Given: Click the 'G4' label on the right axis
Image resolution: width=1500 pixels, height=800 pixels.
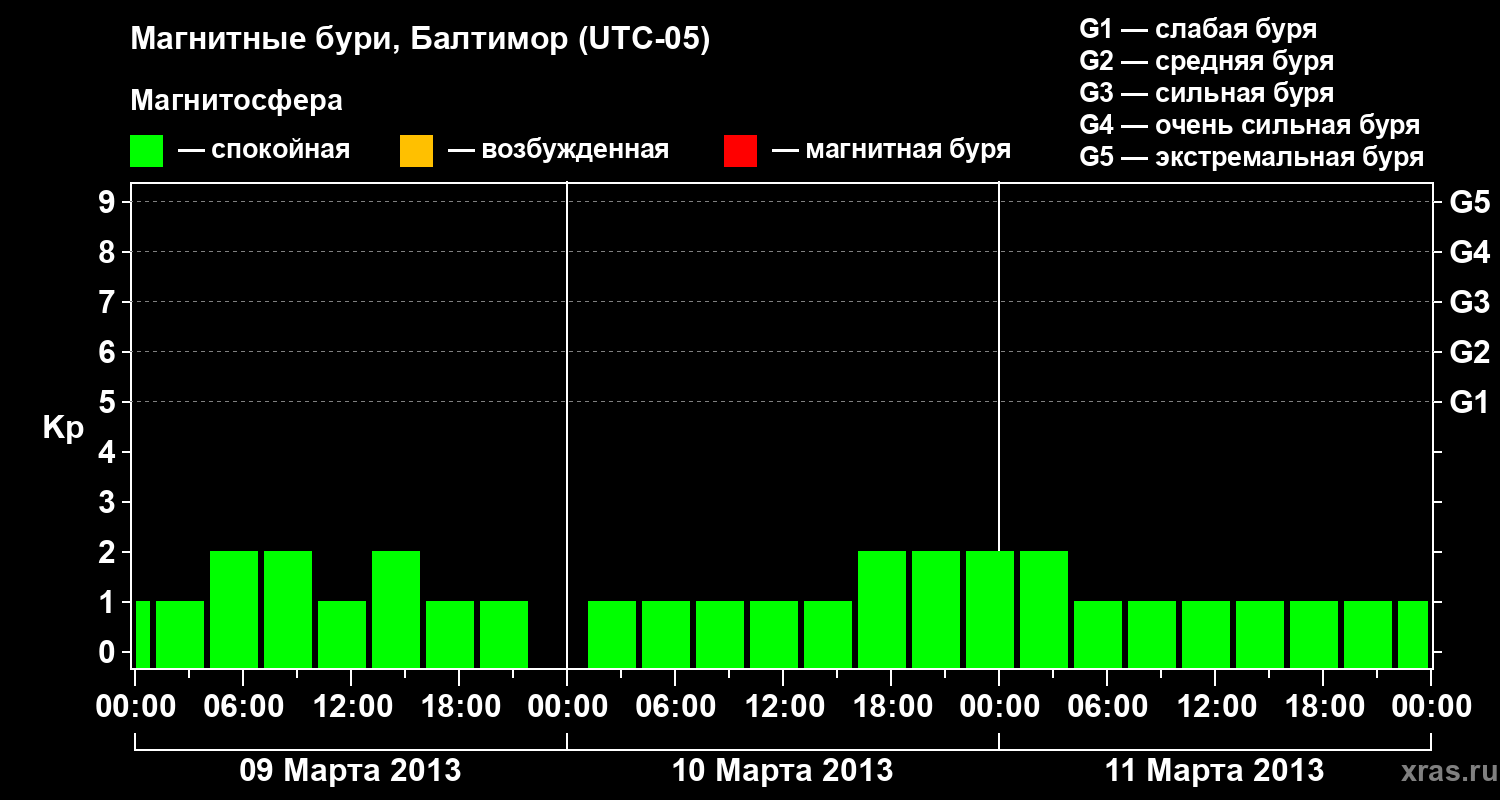Looking at the screenshot, I should point(1470,252).
